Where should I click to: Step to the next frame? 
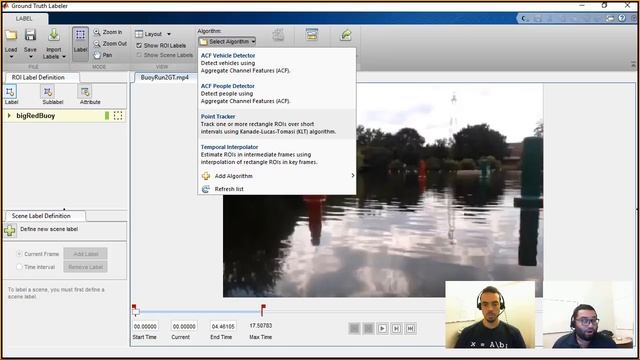pyautogui.click(x=396, y=329)
